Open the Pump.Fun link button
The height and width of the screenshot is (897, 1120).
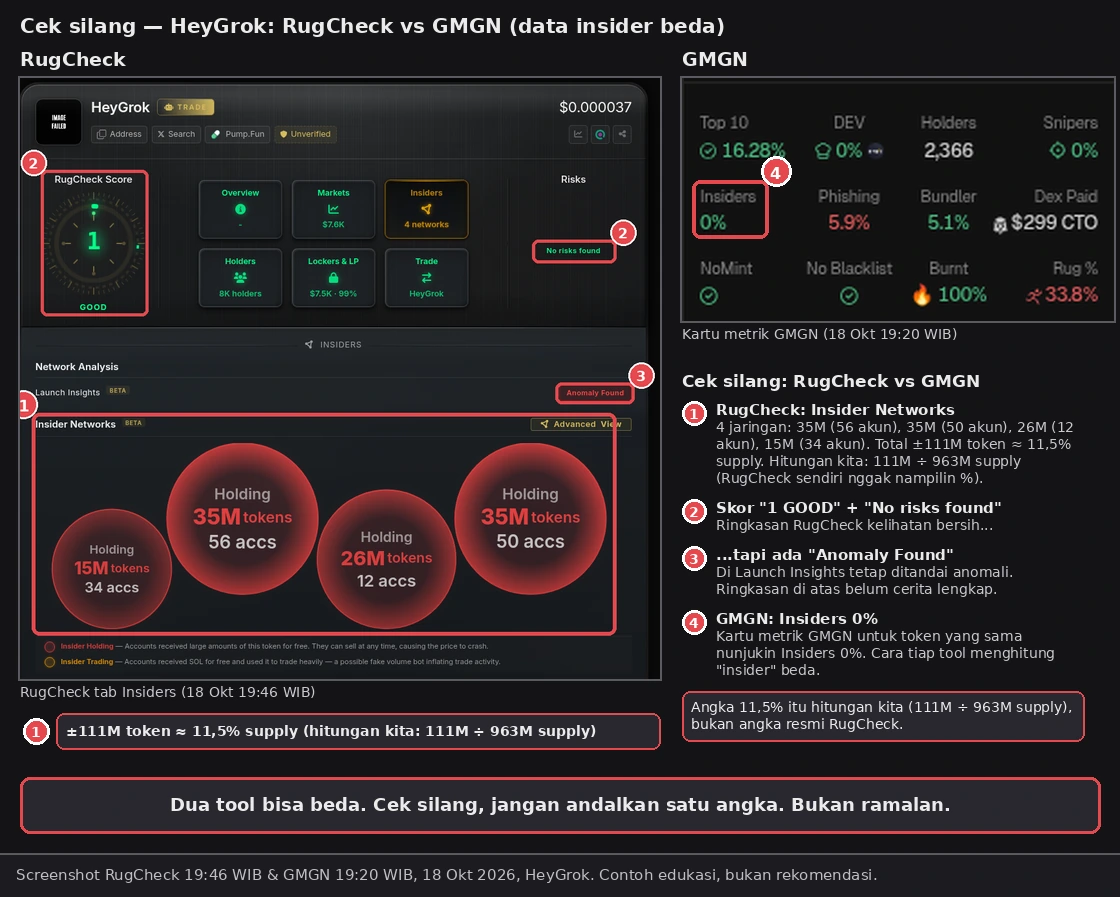pos(238,134)
